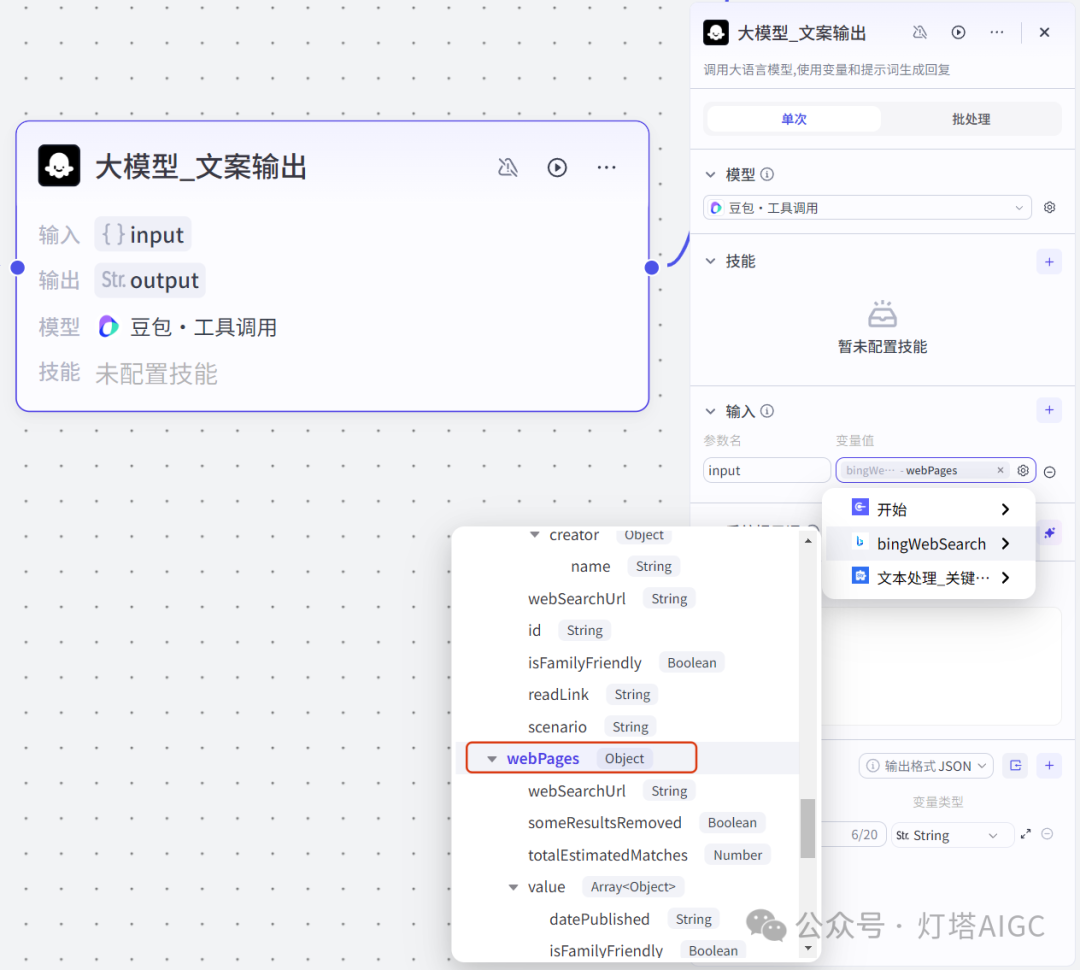Screen dimensions: 1080x970
Task: Switch to the 单次 tab
Action: pos(793,118)
